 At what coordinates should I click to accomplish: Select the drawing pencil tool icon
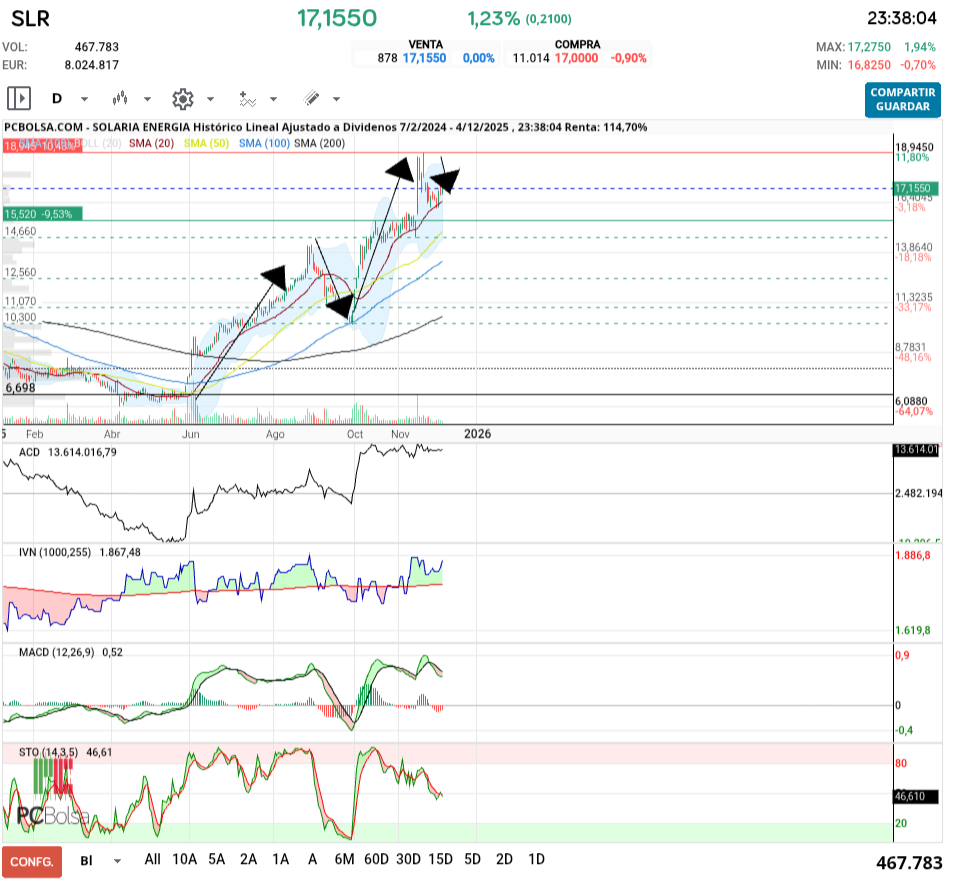coord(311,98)
